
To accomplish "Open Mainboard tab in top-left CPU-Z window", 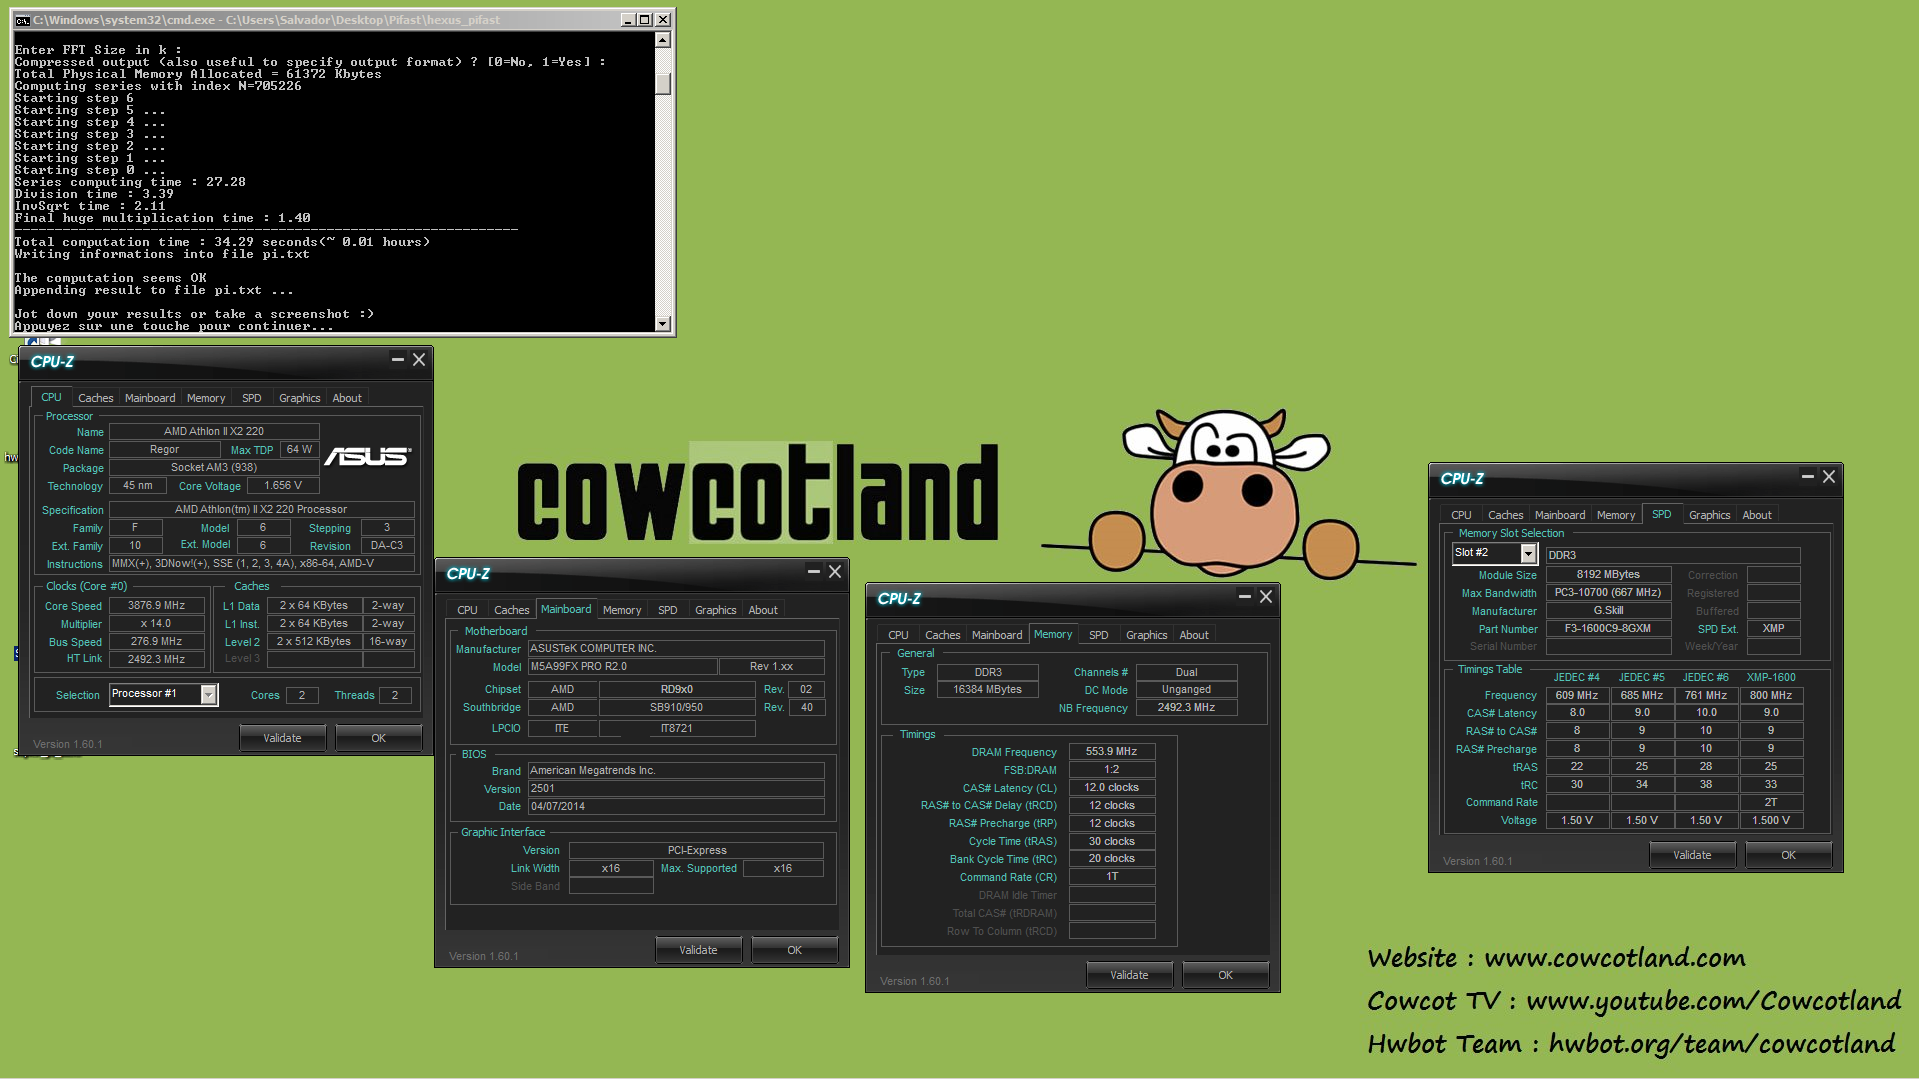I will [x=150, y=398].
